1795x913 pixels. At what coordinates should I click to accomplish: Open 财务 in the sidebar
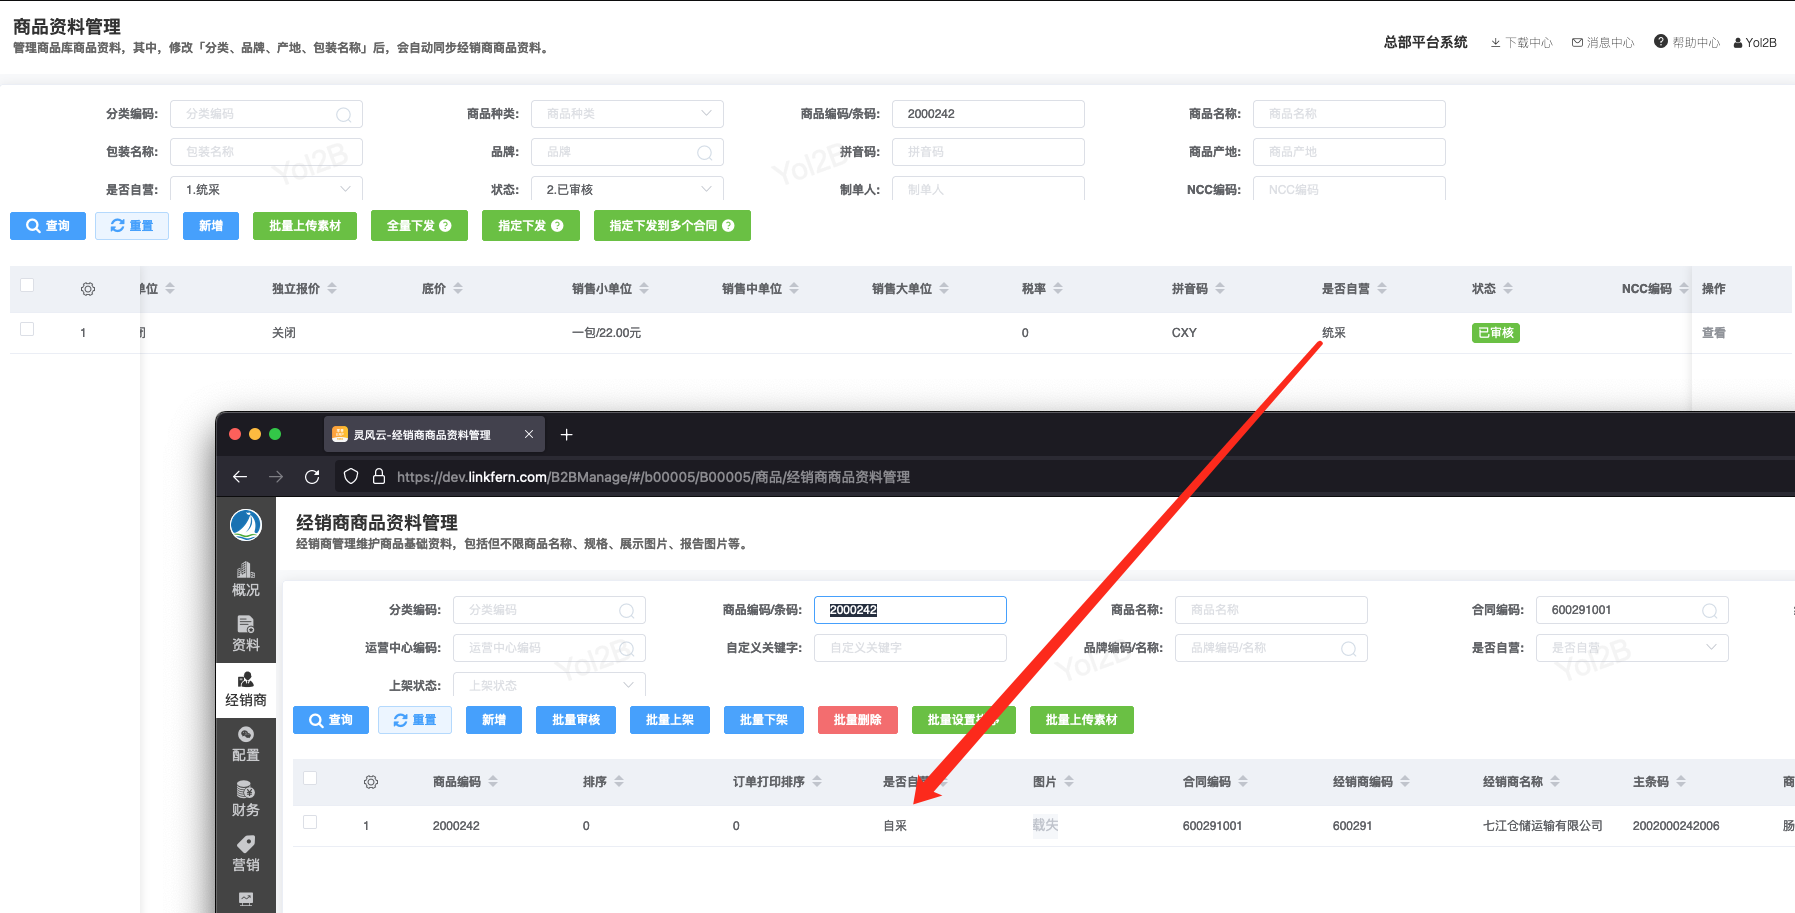246,799
